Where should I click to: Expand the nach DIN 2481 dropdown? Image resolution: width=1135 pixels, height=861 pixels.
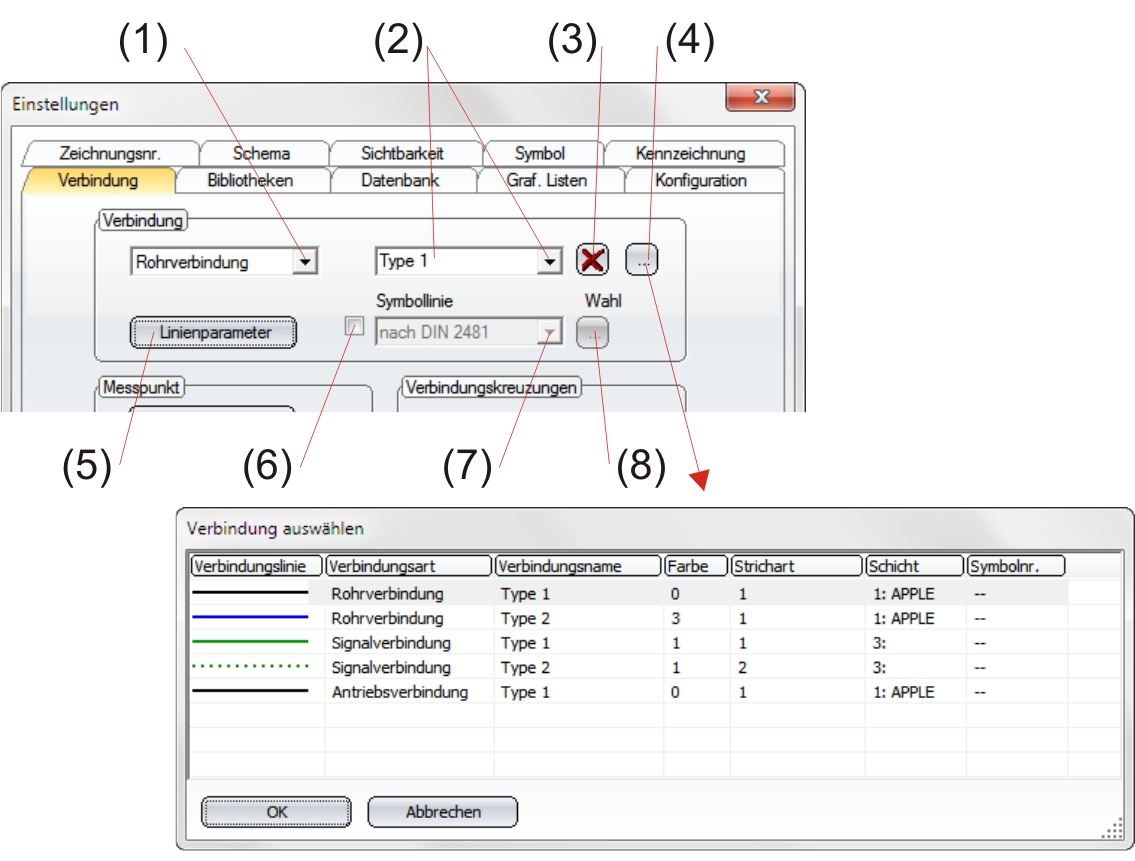pos(549,333)
